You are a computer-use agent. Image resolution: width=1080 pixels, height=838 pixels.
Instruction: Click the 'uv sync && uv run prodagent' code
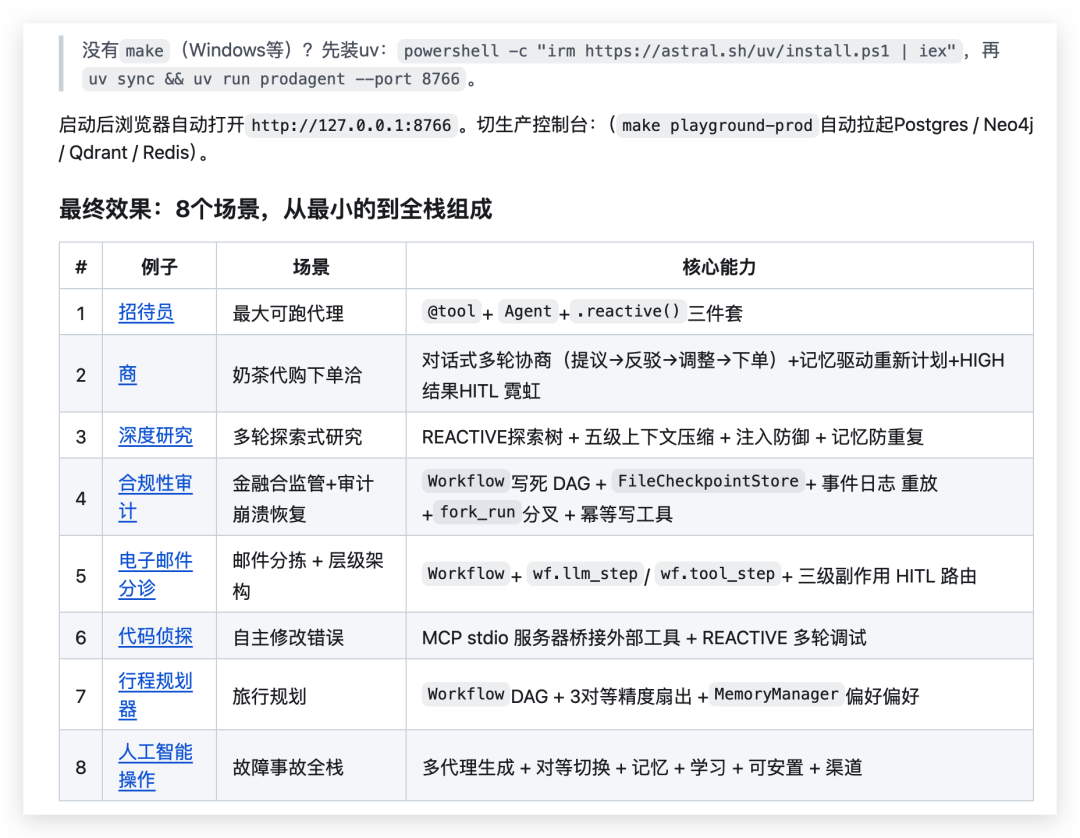coord(273,79)
